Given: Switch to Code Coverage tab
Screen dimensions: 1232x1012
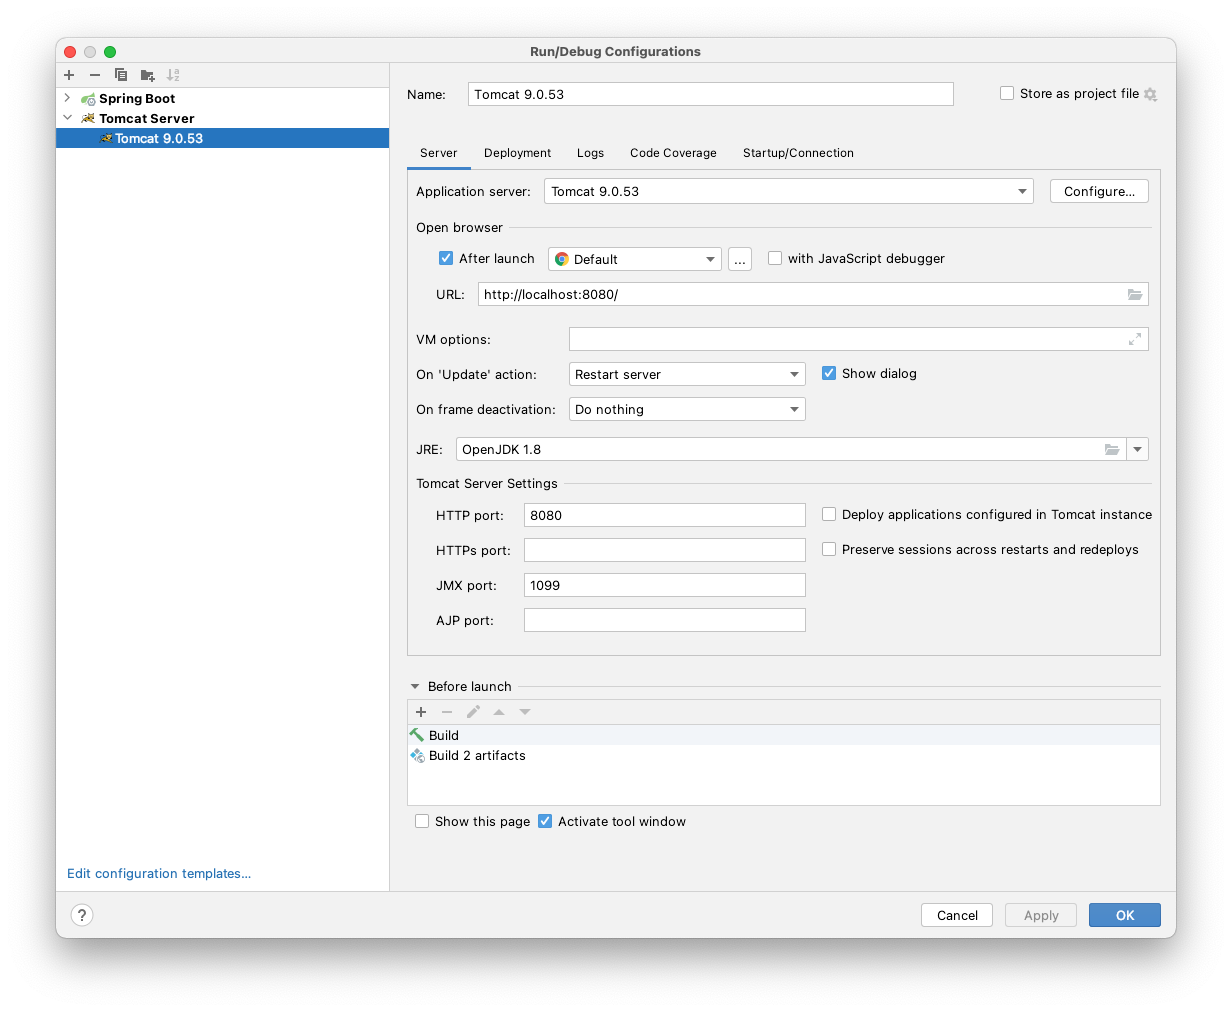Looking at the screenshot, I should point(673,153).
